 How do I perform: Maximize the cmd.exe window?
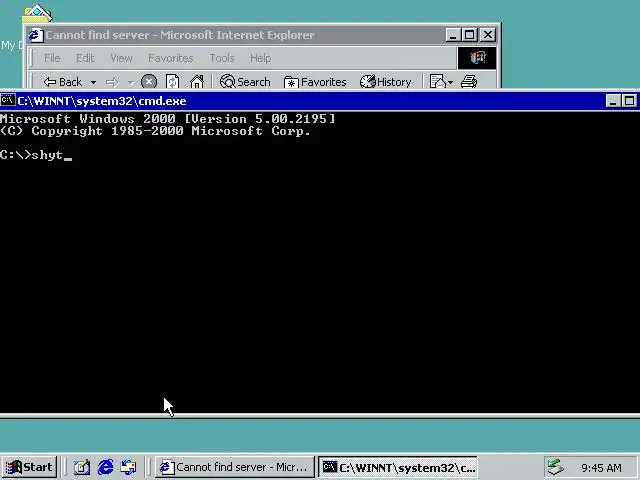pos(629,101)
